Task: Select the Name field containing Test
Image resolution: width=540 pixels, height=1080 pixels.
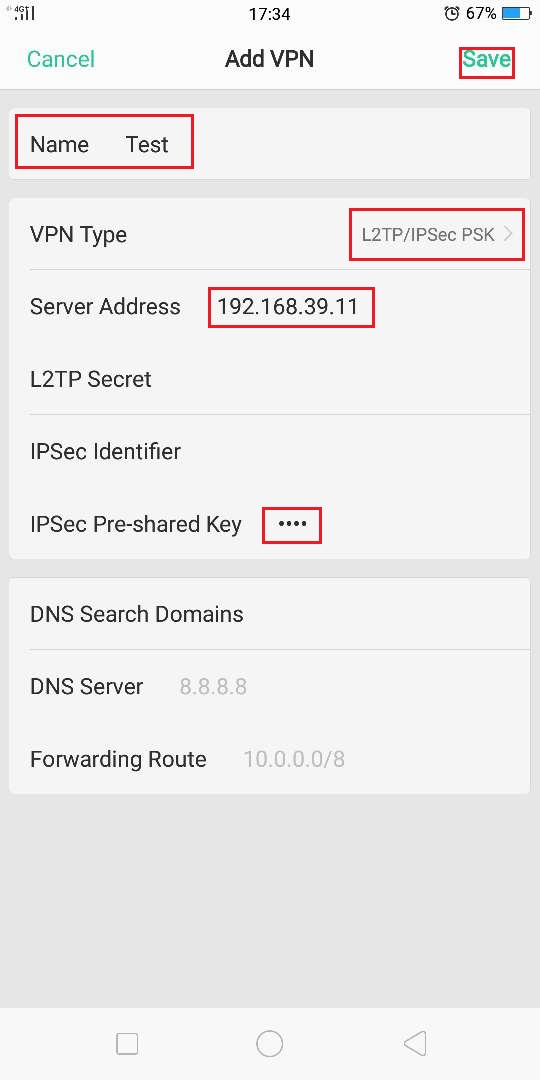Action: click(270, 144)
